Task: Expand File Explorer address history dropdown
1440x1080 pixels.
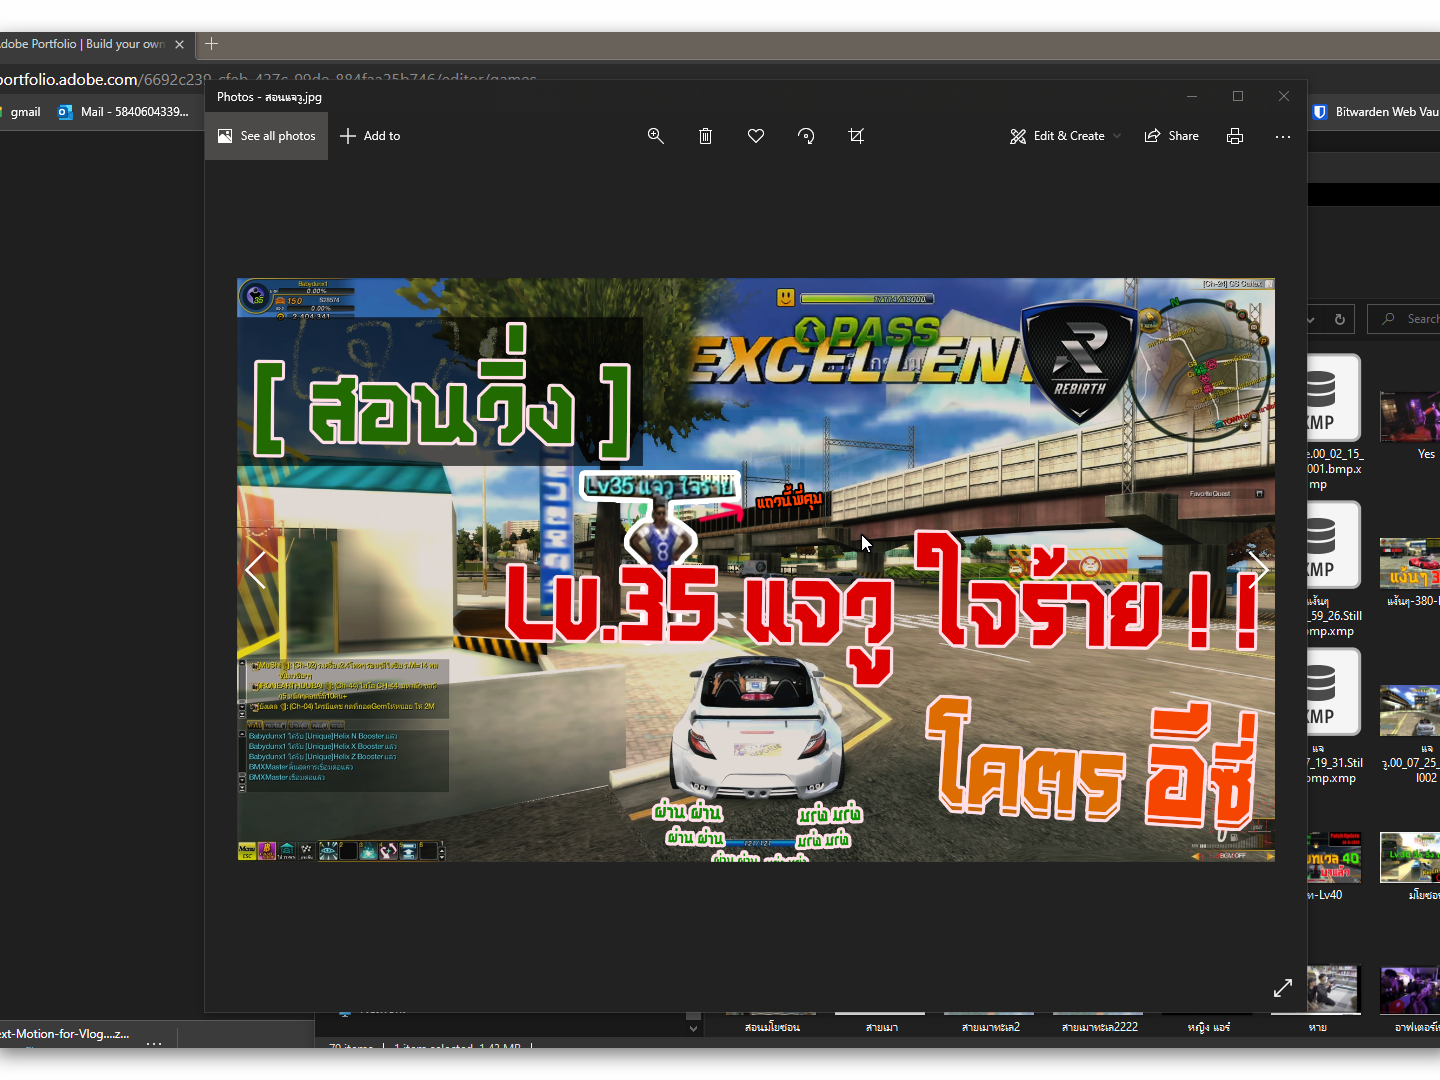Action: [x=1311, y=320]
